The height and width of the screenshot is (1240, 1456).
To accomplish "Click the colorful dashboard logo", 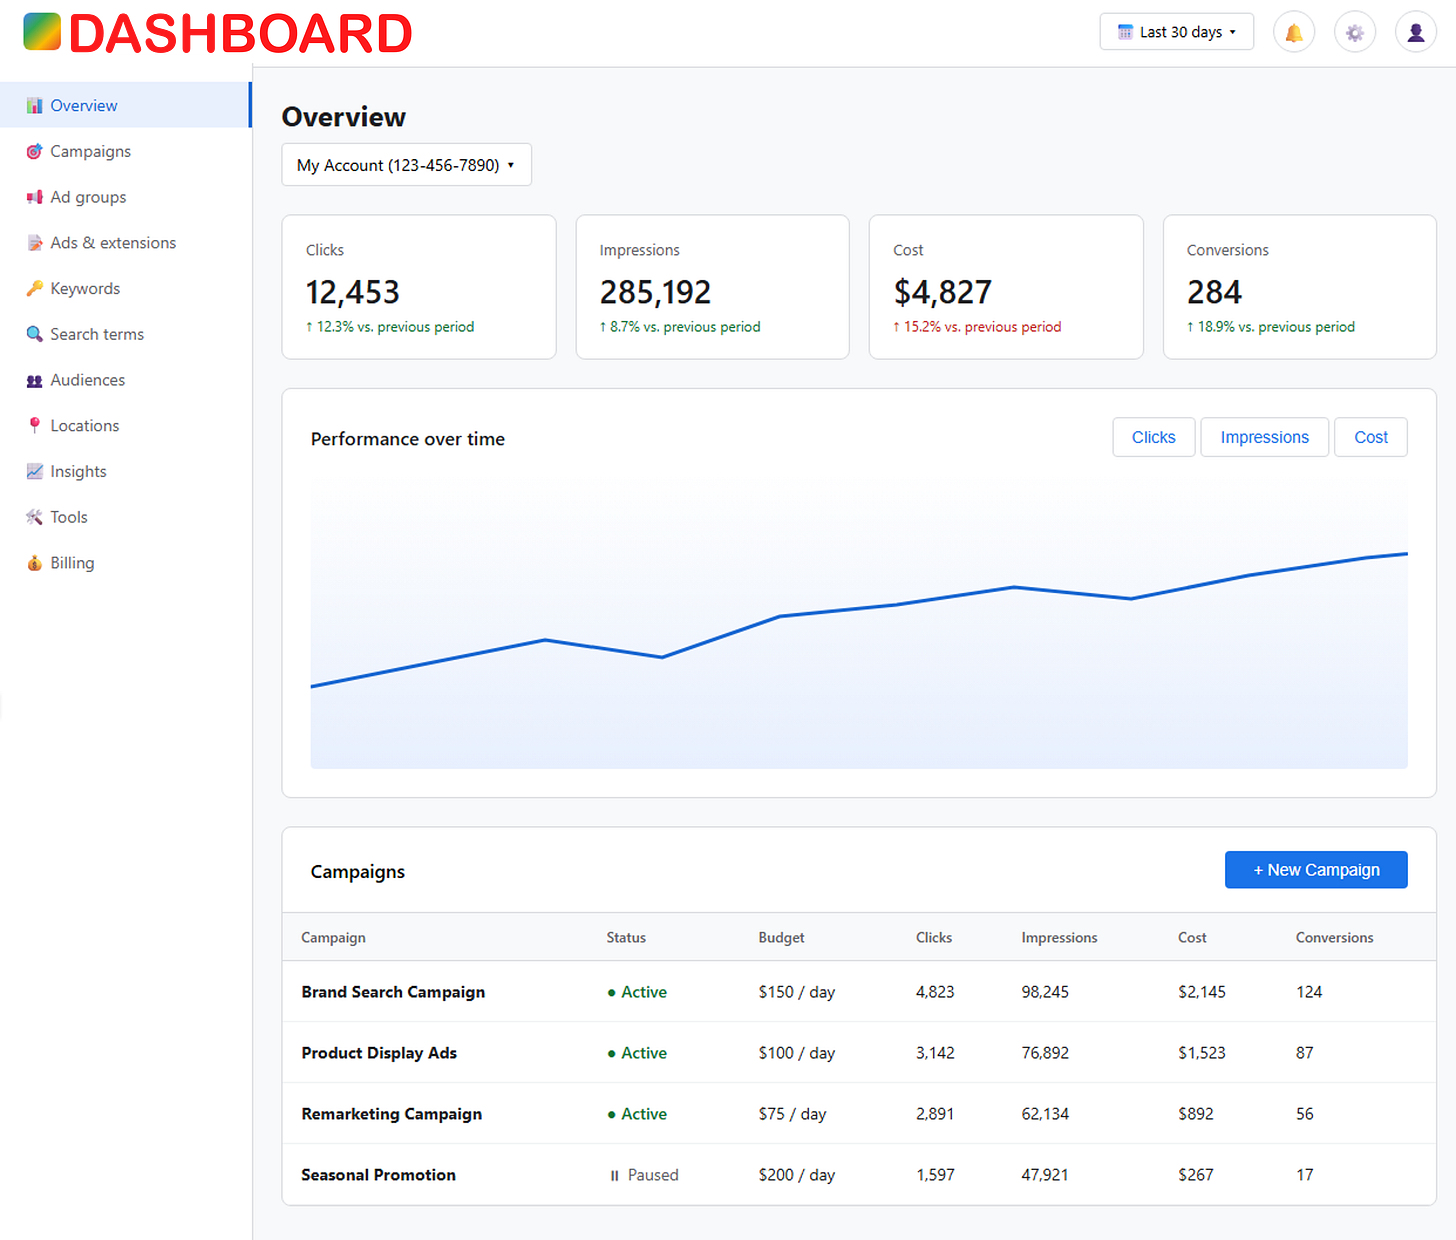I will point(42,31).
